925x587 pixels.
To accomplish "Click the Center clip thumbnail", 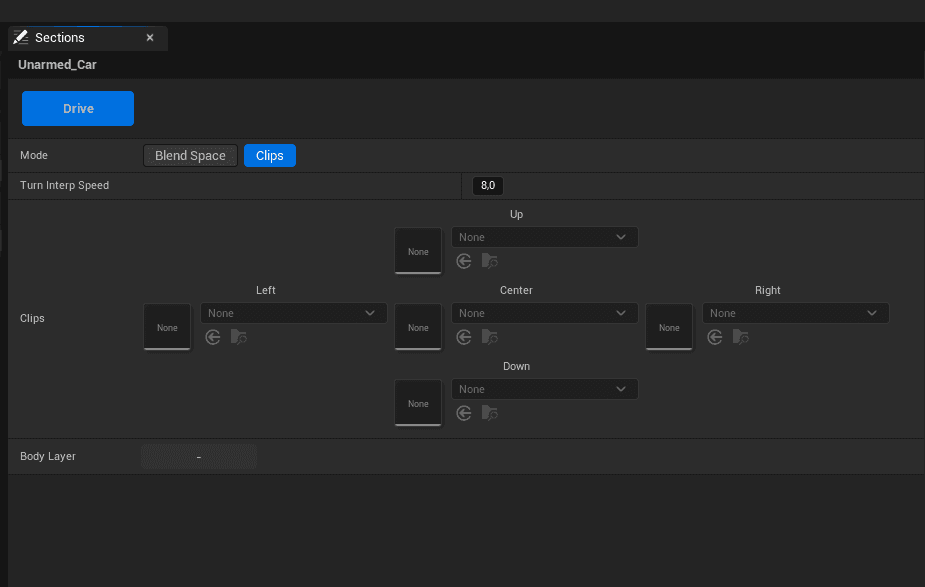I will tap(418, 327).
